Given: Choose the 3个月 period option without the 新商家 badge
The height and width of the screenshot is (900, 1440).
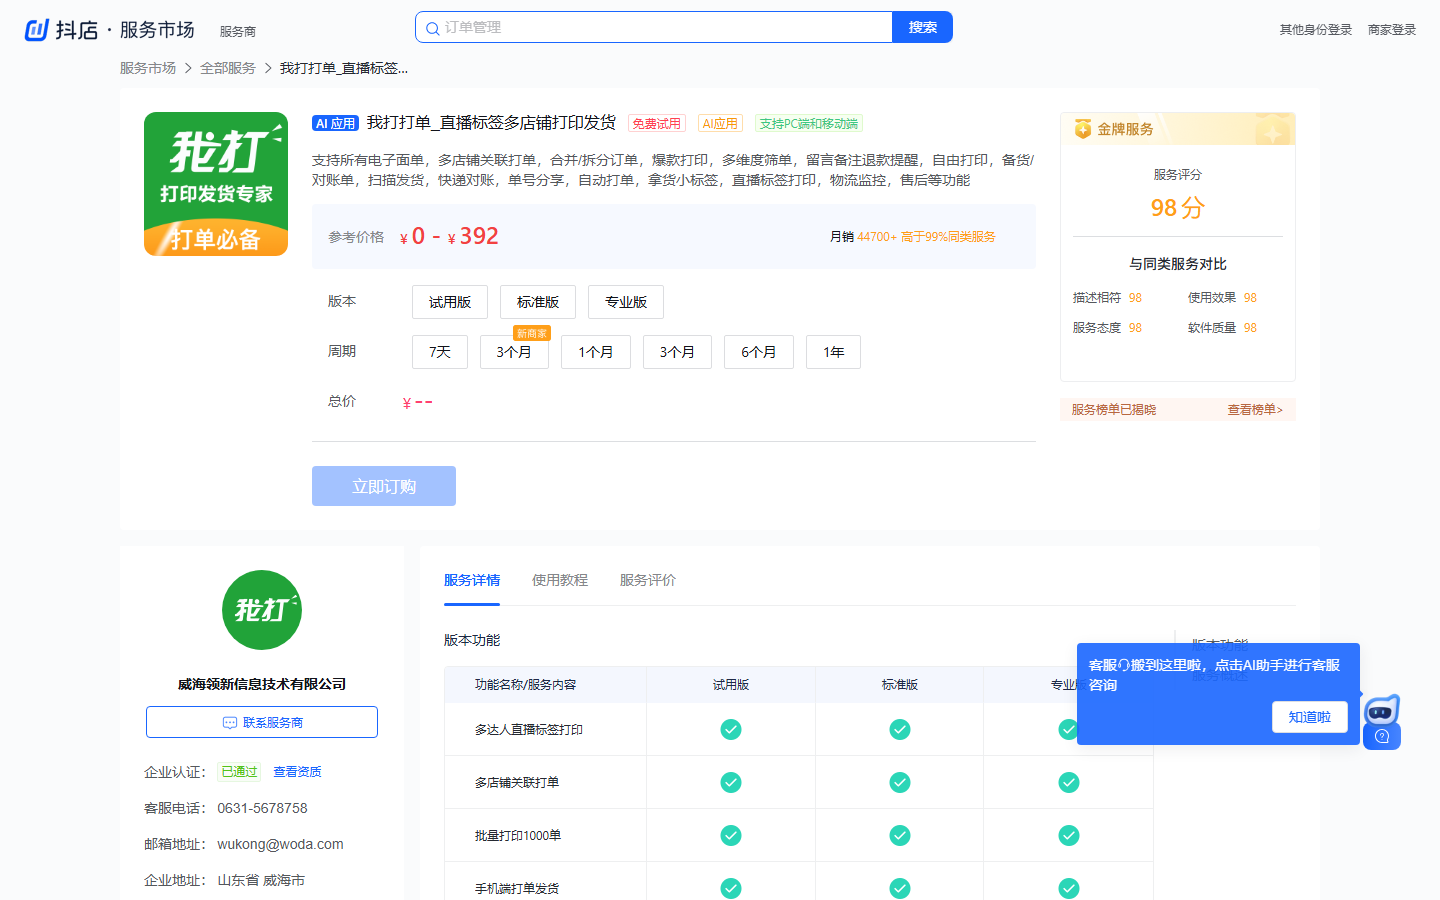Looking at the screenshot, I should (x=677, y=352).
